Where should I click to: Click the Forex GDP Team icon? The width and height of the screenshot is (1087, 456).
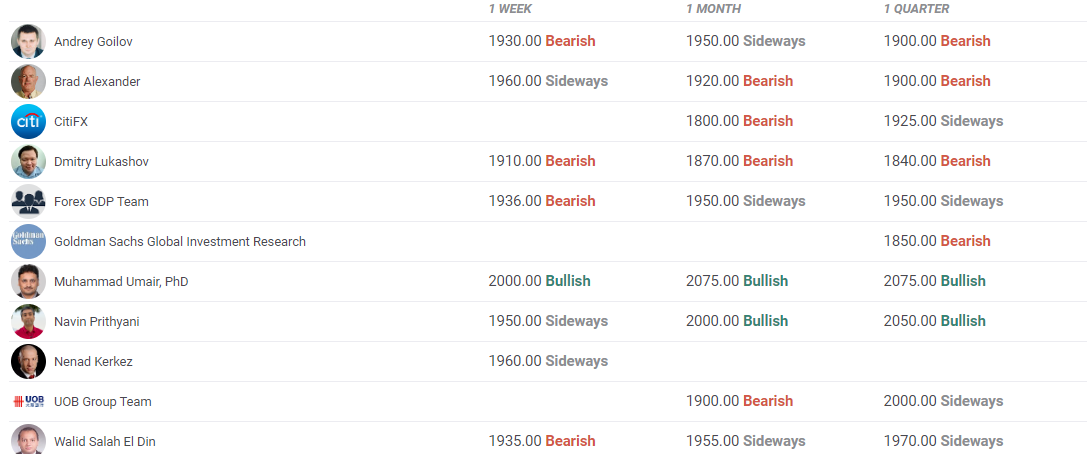28,202
